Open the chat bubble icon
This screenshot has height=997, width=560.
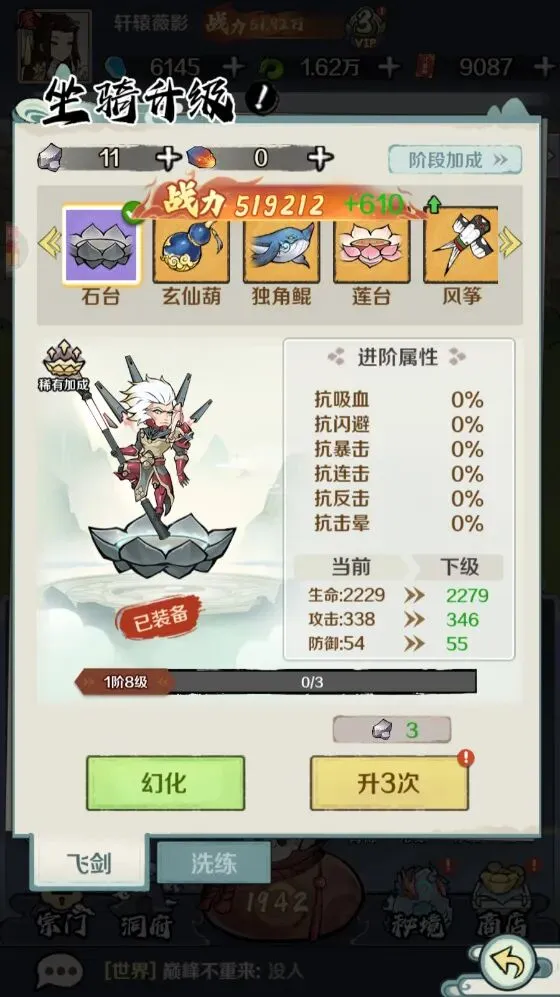60,972
